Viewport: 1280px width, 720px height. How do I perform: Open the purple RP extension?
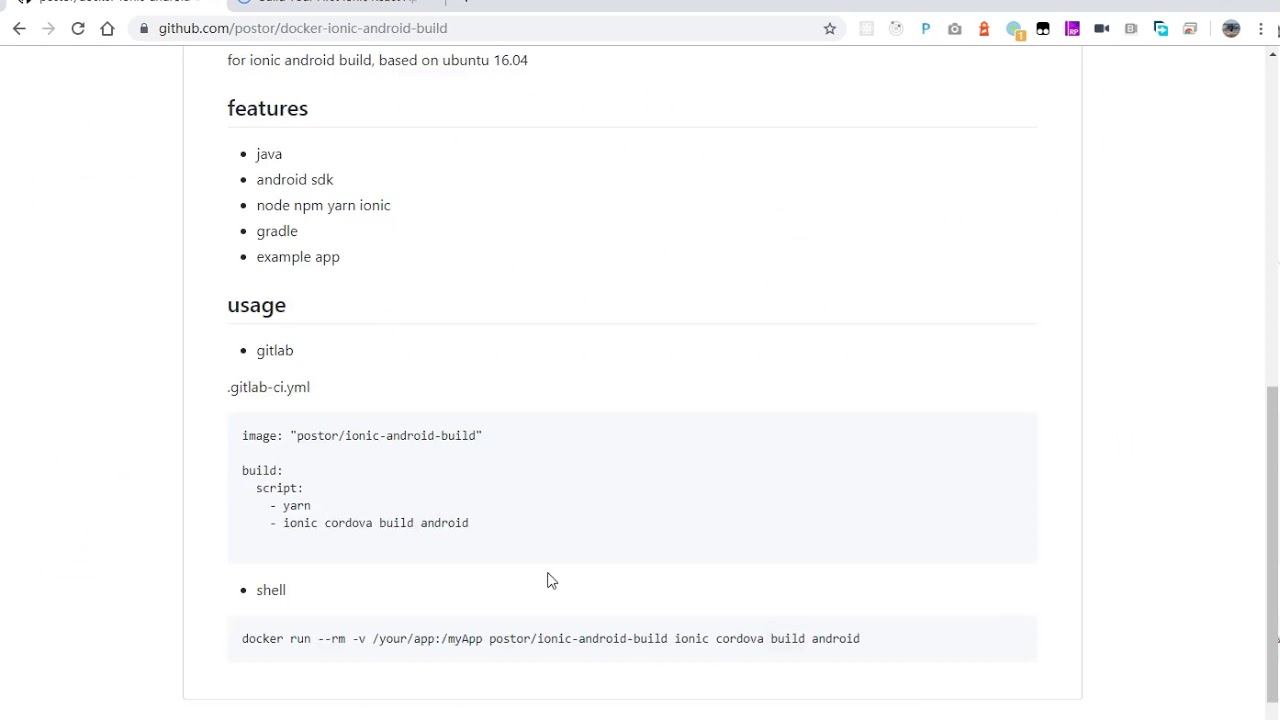tap(1072, 29)
